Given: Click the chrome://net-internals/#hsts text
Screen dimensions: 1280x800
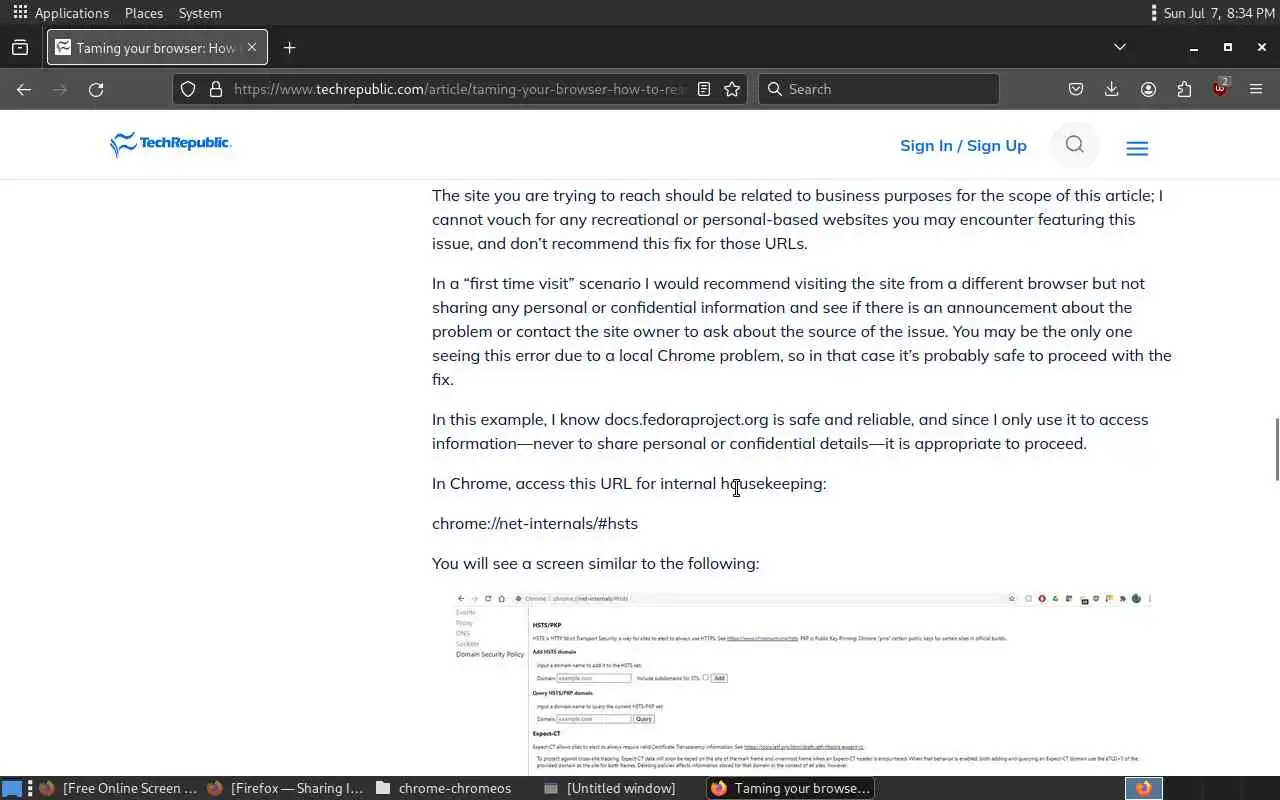Looking at the screenshot, I should coord(535,523).
